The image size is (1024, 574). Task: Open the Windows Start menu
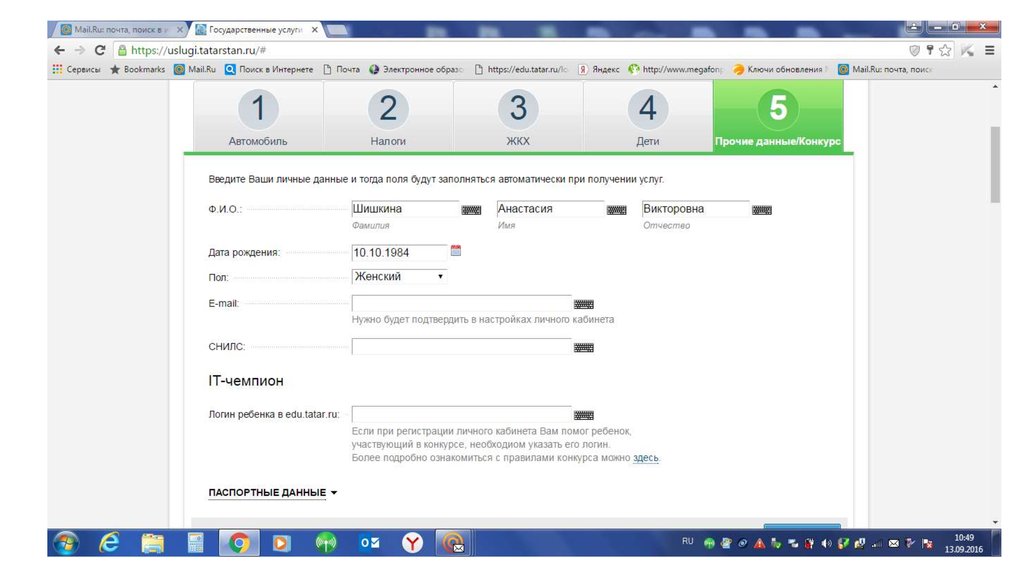67,543
